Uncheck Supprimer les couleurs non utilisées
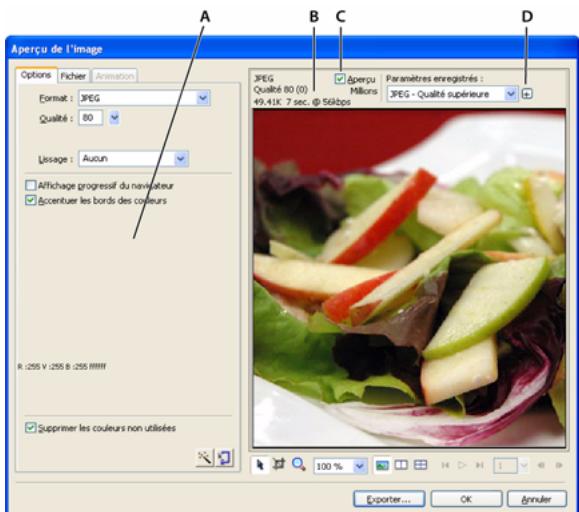This screenshot has width=579, height=512. [x=31, y=428]
